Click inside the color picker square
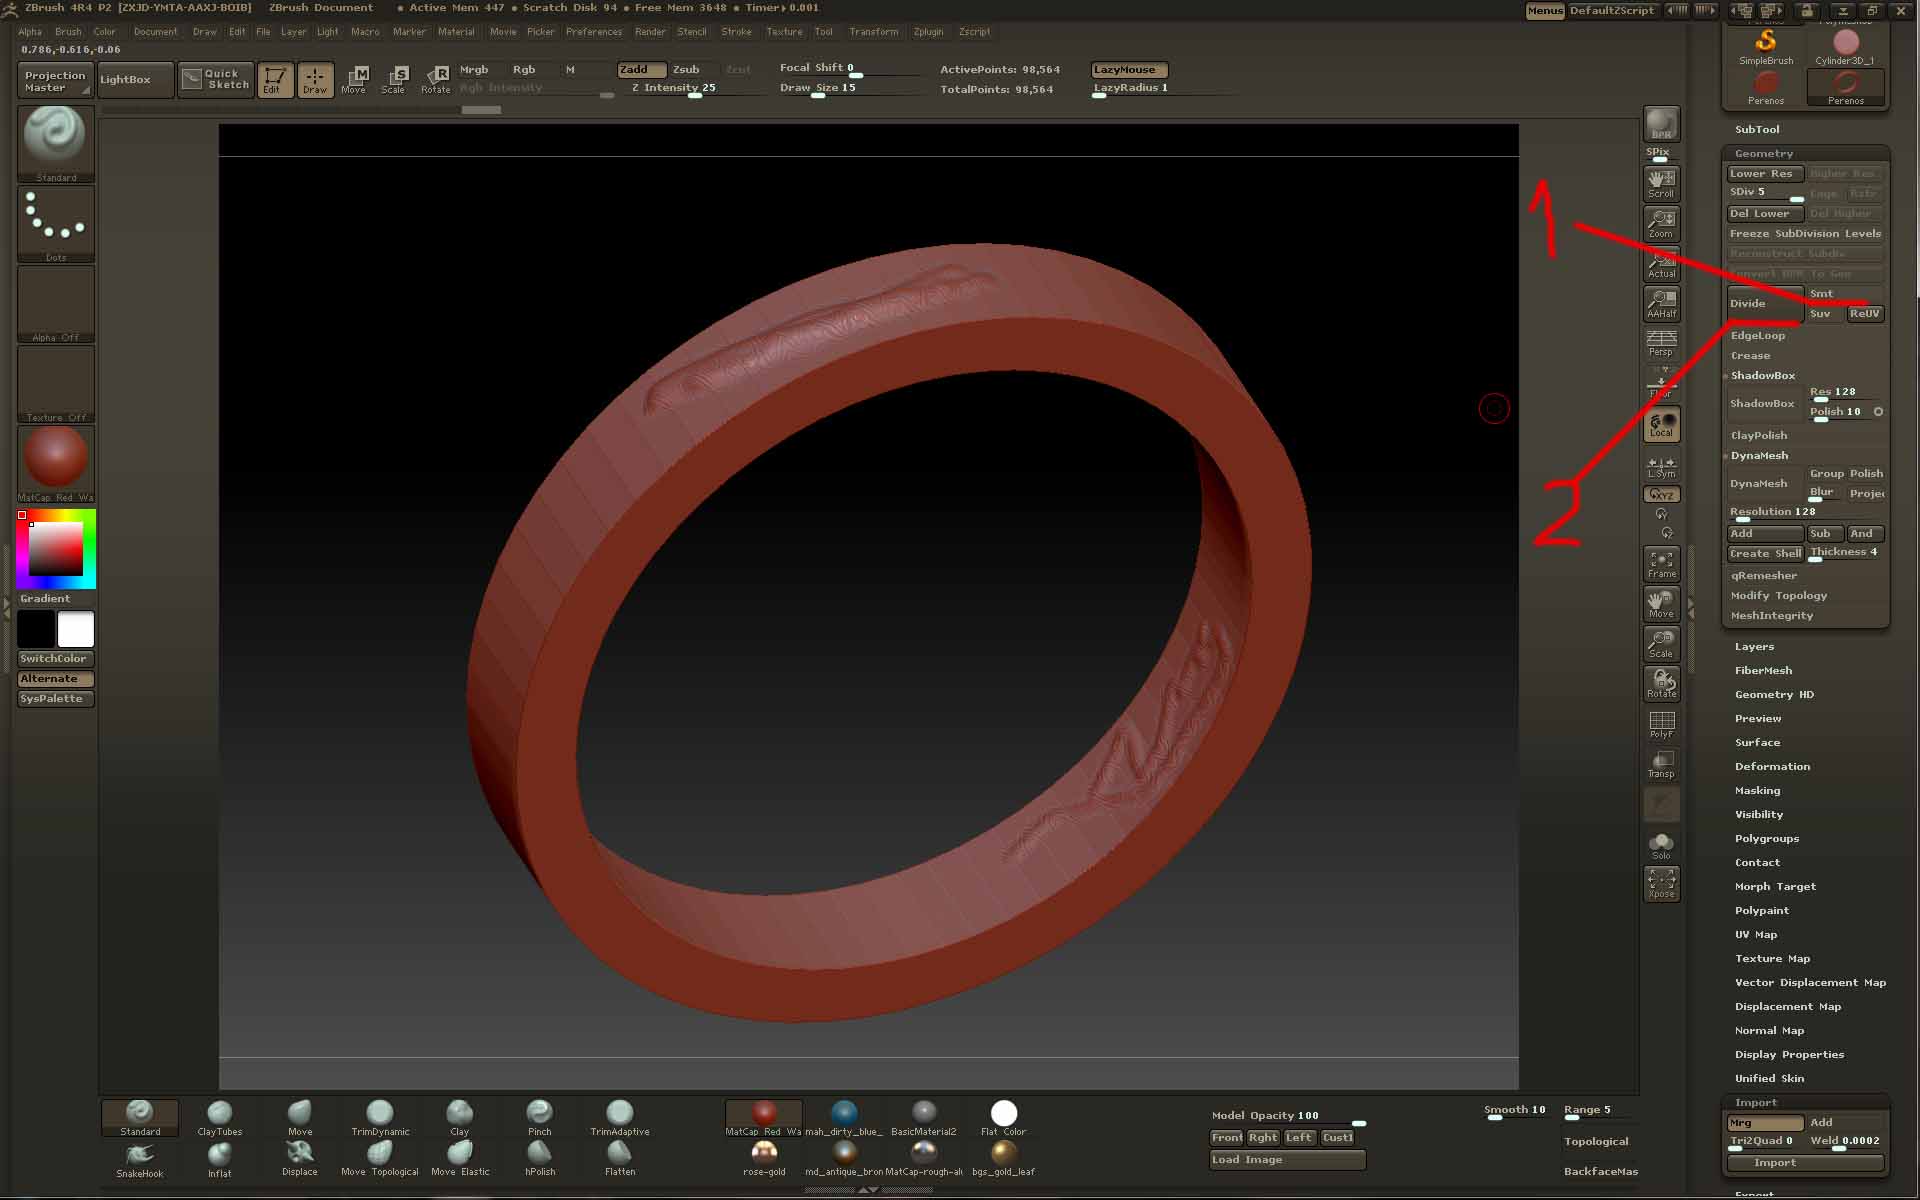The image size is (1920, 1200). (55, 548)
